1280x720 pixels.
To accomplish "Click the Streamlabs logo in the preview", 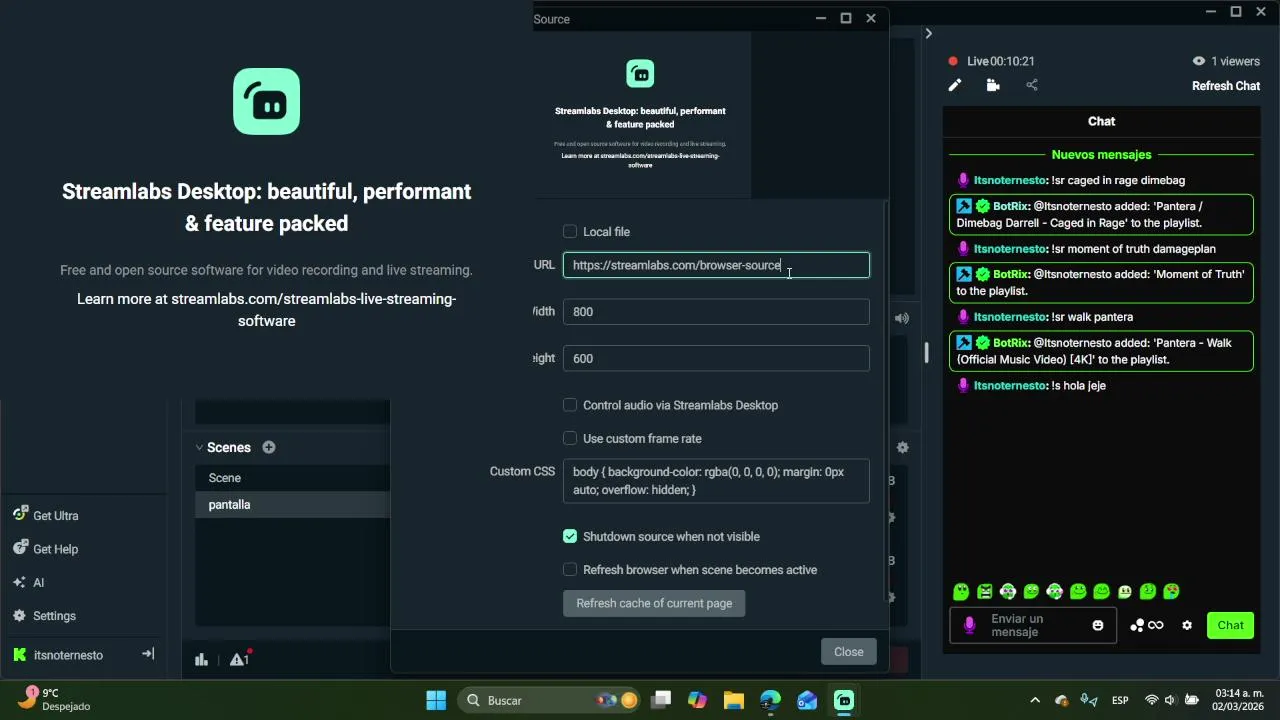I will coord(640,74).
